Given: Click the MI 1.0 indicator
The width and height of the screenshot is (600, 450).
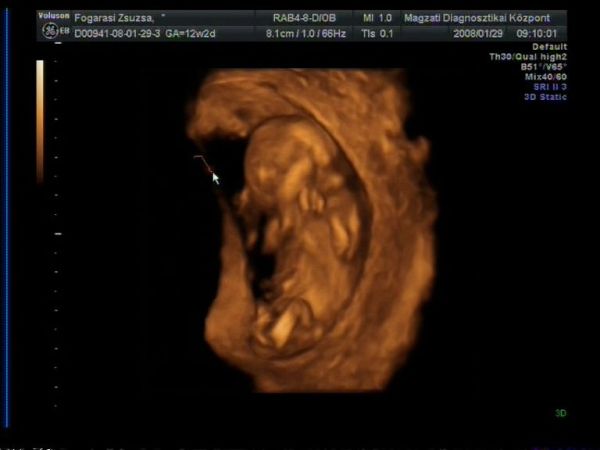Looking at the screenshot, I should (x=378, y=18).
